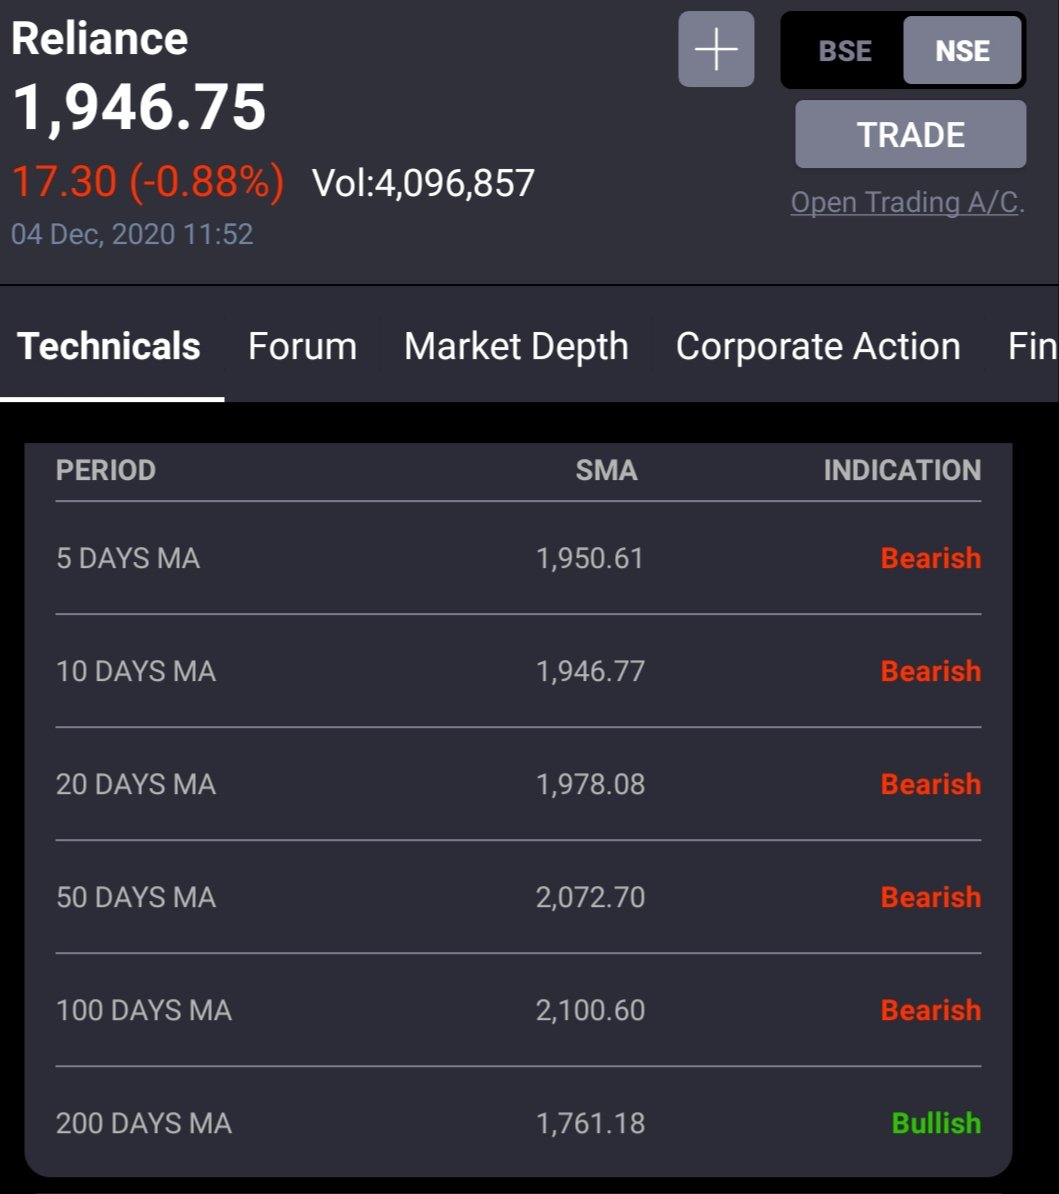Tap the PERIOD column header
Image resolution: width=1059 pixels, height=1194 pixels.
pyautogui.click(x=106, y=470)
